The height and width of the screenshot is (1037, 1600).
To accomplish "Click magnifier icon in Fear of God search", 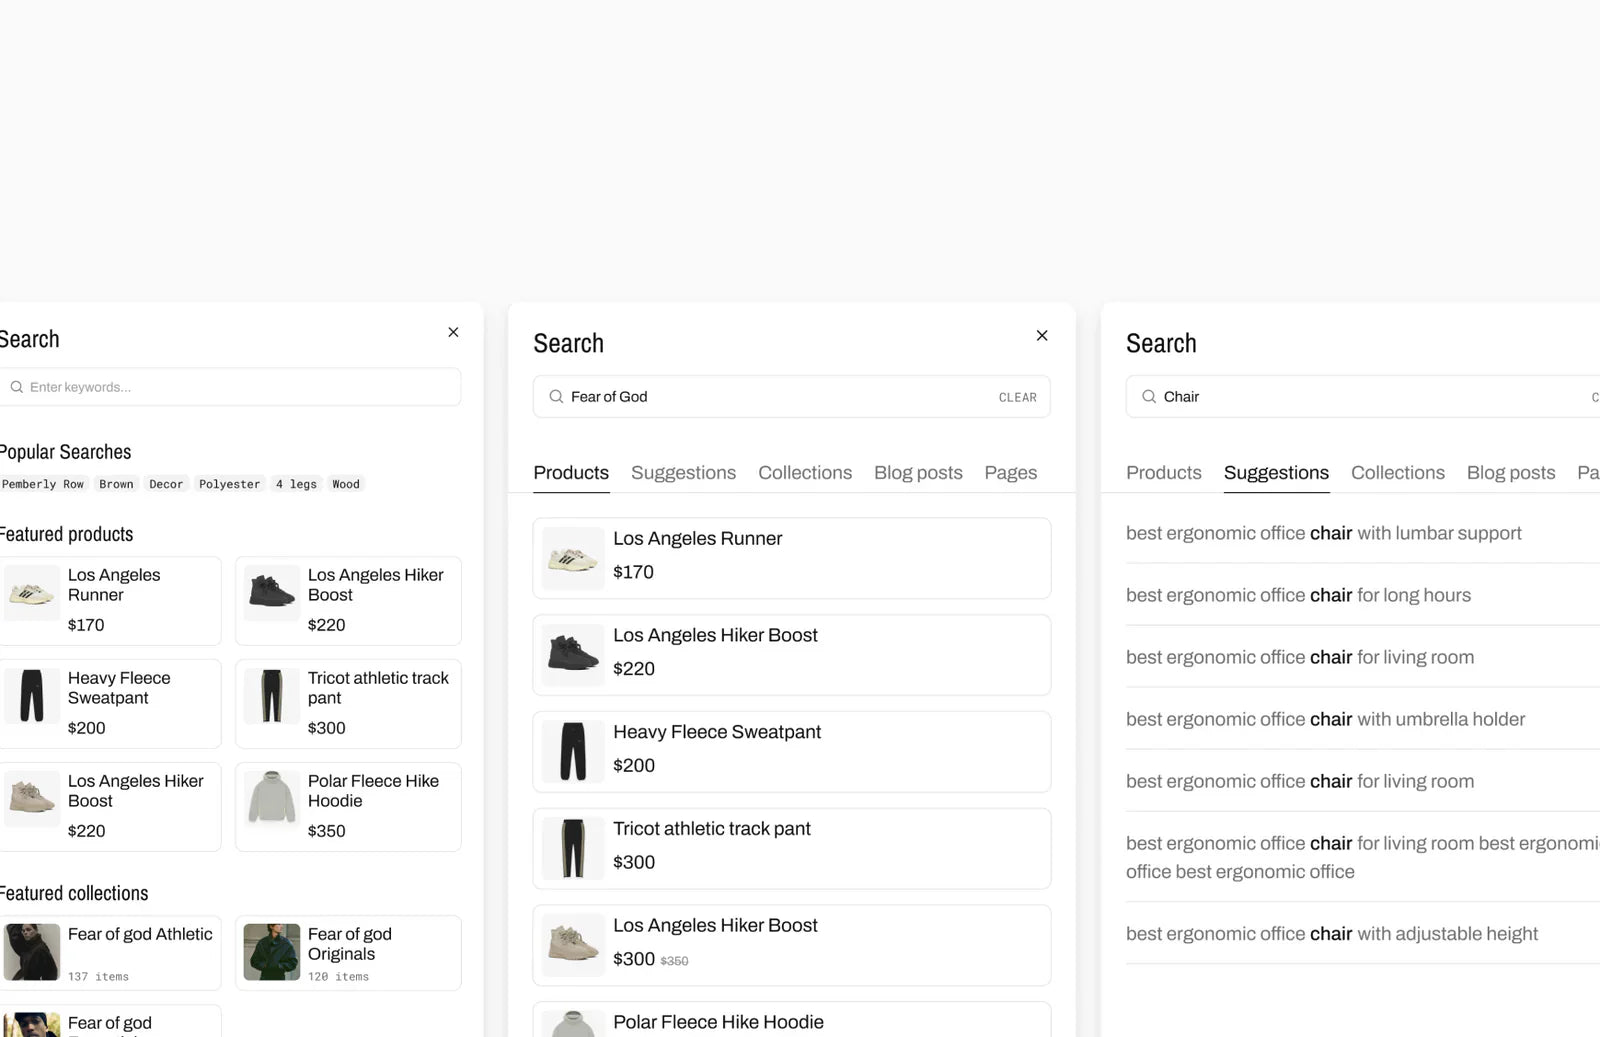I will (x=556, y=397).
